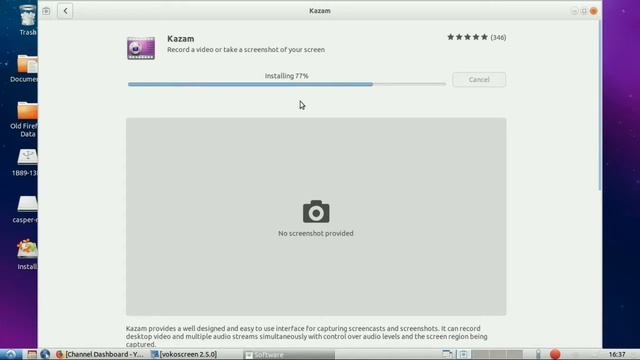Open the casper drive desktop icon
Screen dimensions: 640x360
point(25,209)
